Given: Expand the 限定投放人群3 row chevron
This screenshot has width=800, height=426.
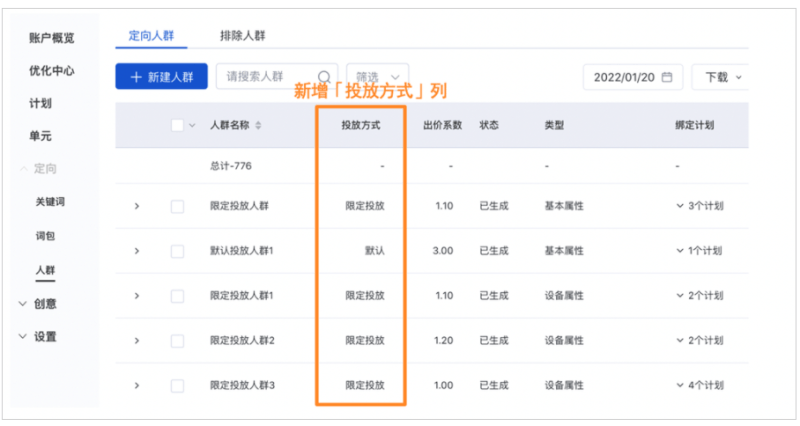Looking at the screenshot, I should tap(137, 386).
